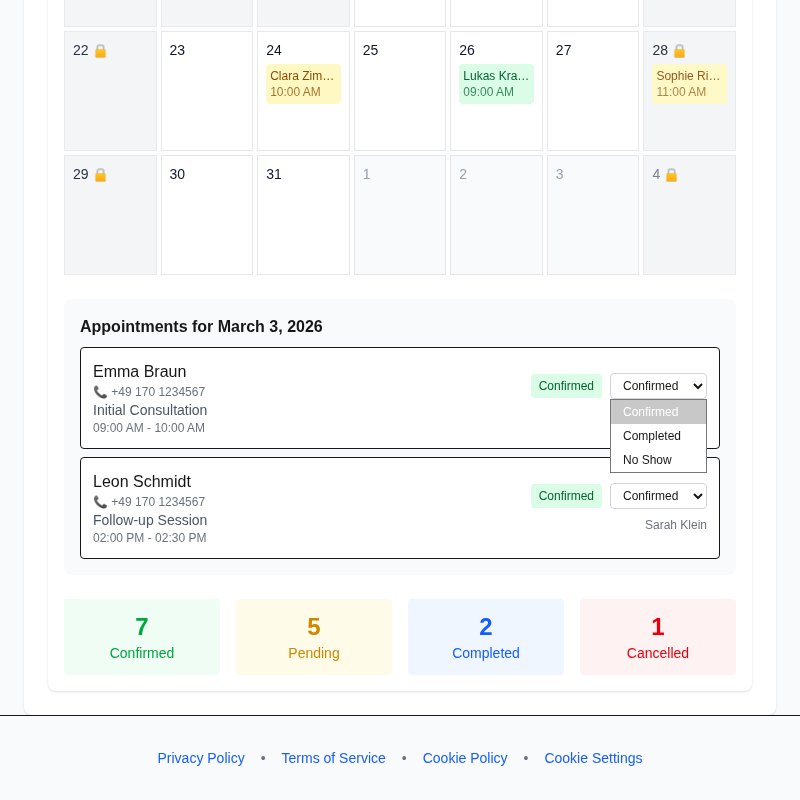Click the lock icon on day 28

679,51
